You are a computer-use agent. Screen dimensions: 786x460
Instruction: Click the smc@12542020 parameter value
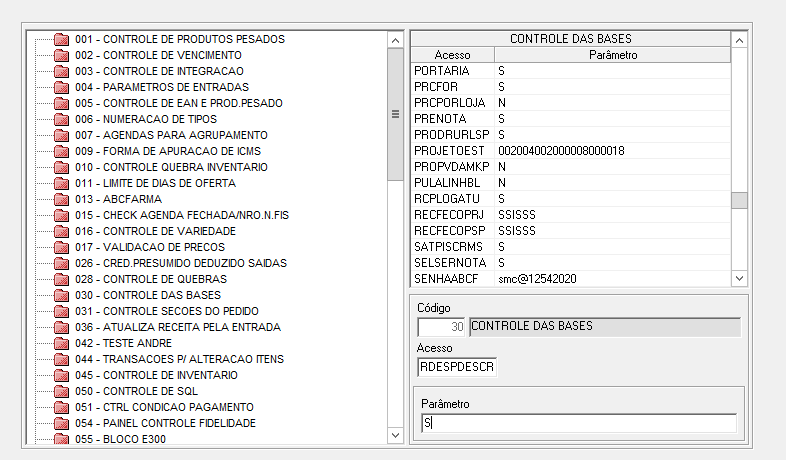tap(537, 279)
